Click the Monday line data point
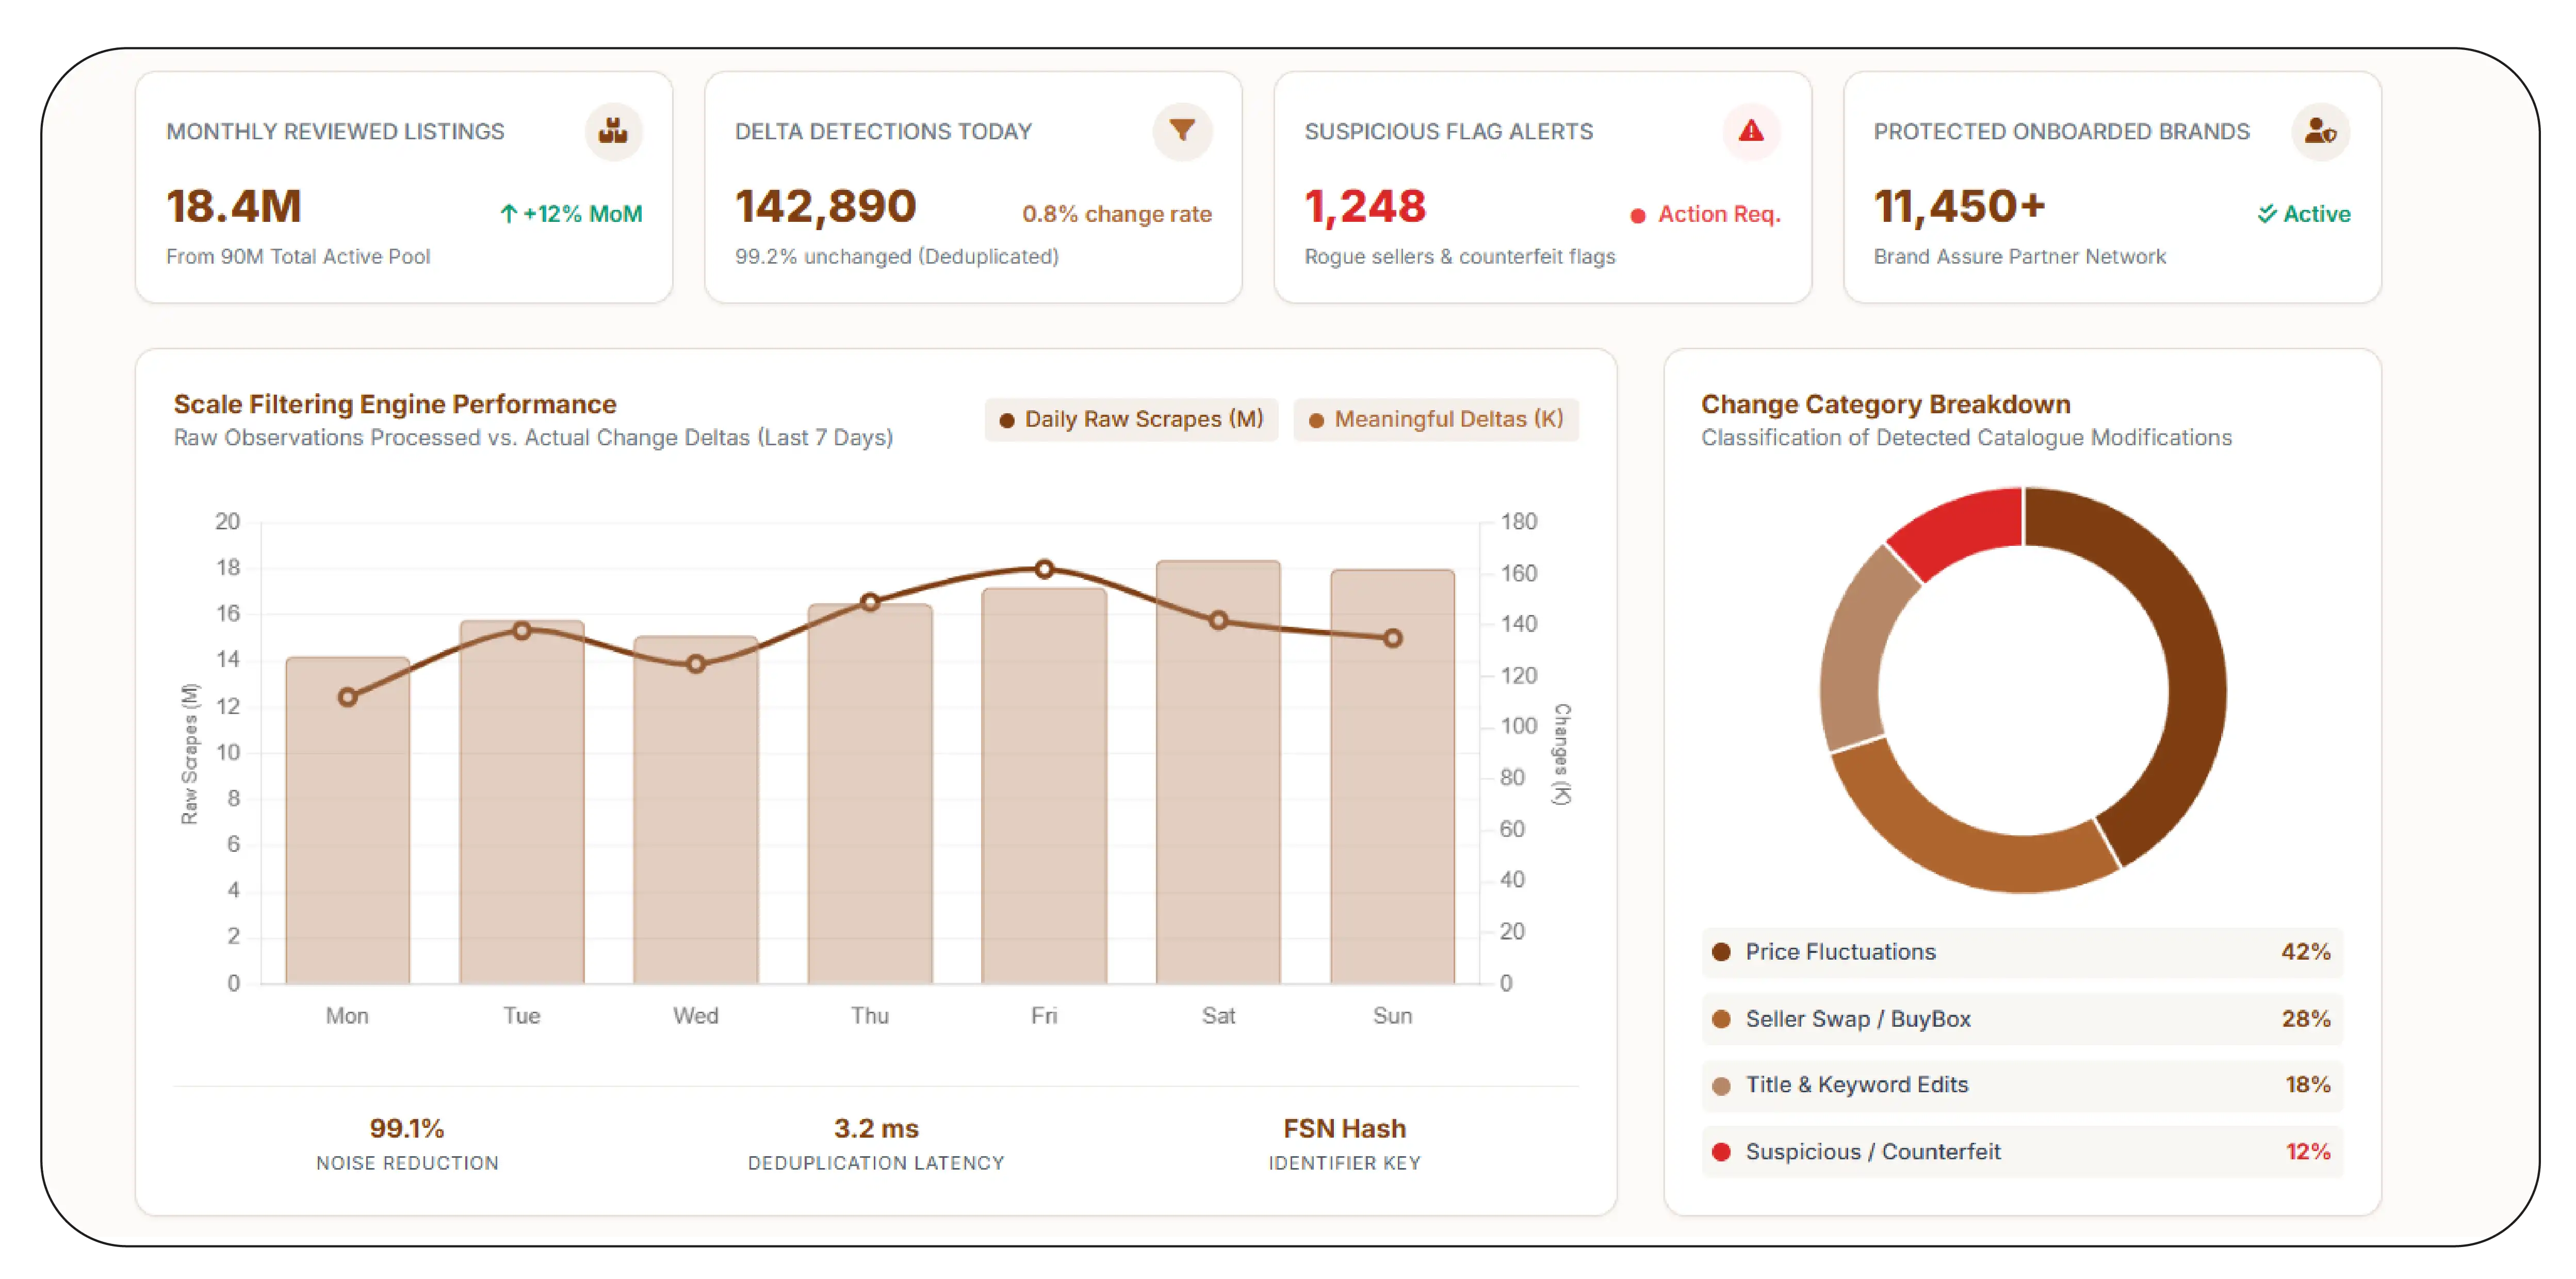This screenshot has width=2576, height=1279. (347, 697)
